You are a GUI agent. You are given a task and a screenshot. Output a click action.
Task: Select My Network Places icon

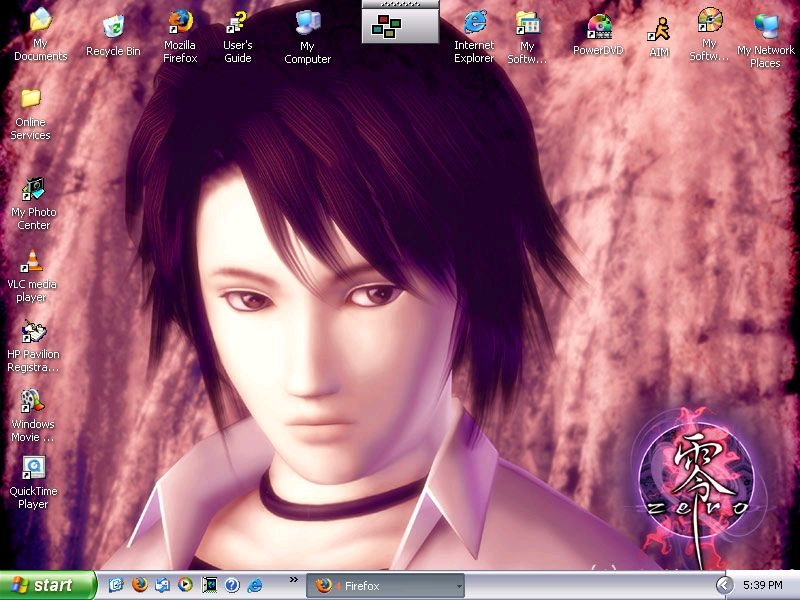coord(765,41)
